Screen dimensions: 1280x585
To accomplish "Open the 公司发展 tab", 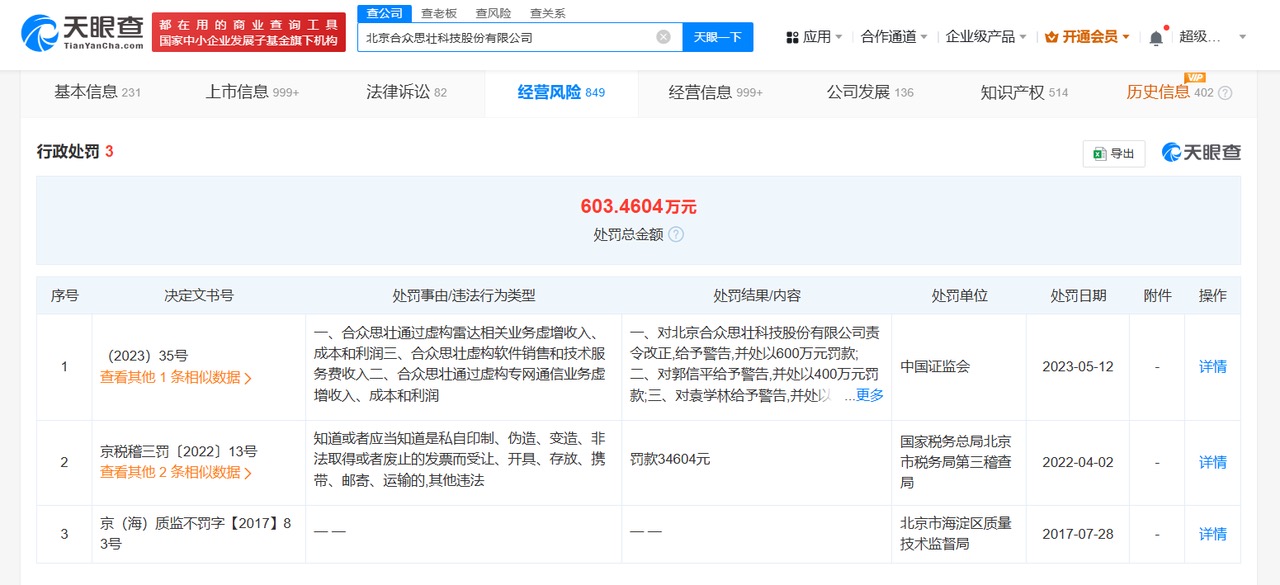I will [870, 92].
